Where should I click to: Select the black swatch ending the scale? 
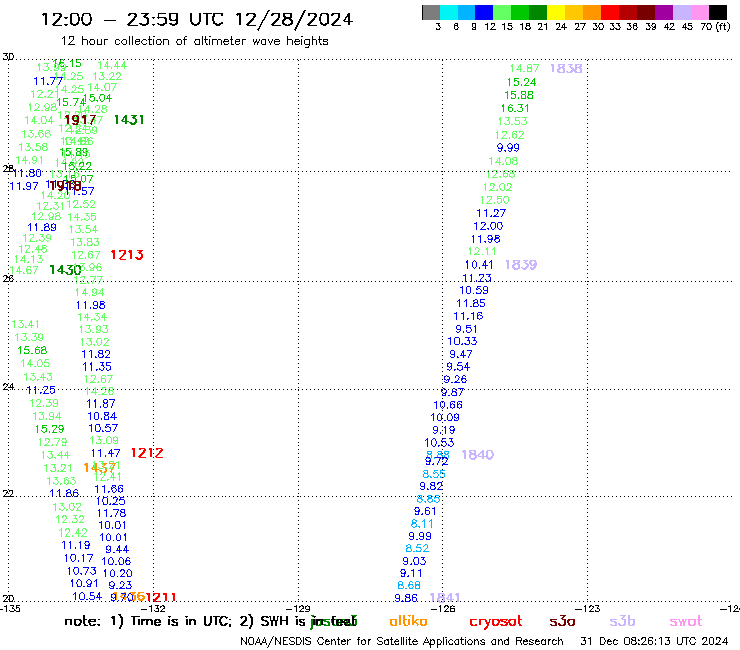(718, 12)
